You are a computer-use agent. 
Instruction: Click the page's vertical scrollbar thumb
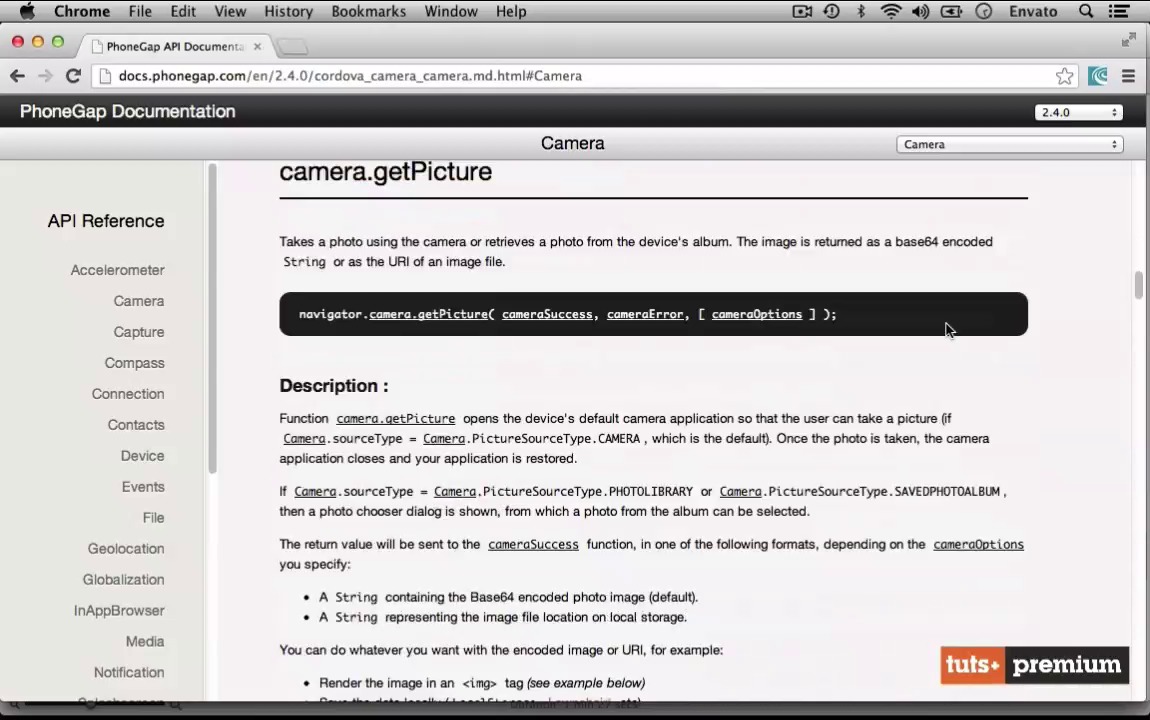1138,284
